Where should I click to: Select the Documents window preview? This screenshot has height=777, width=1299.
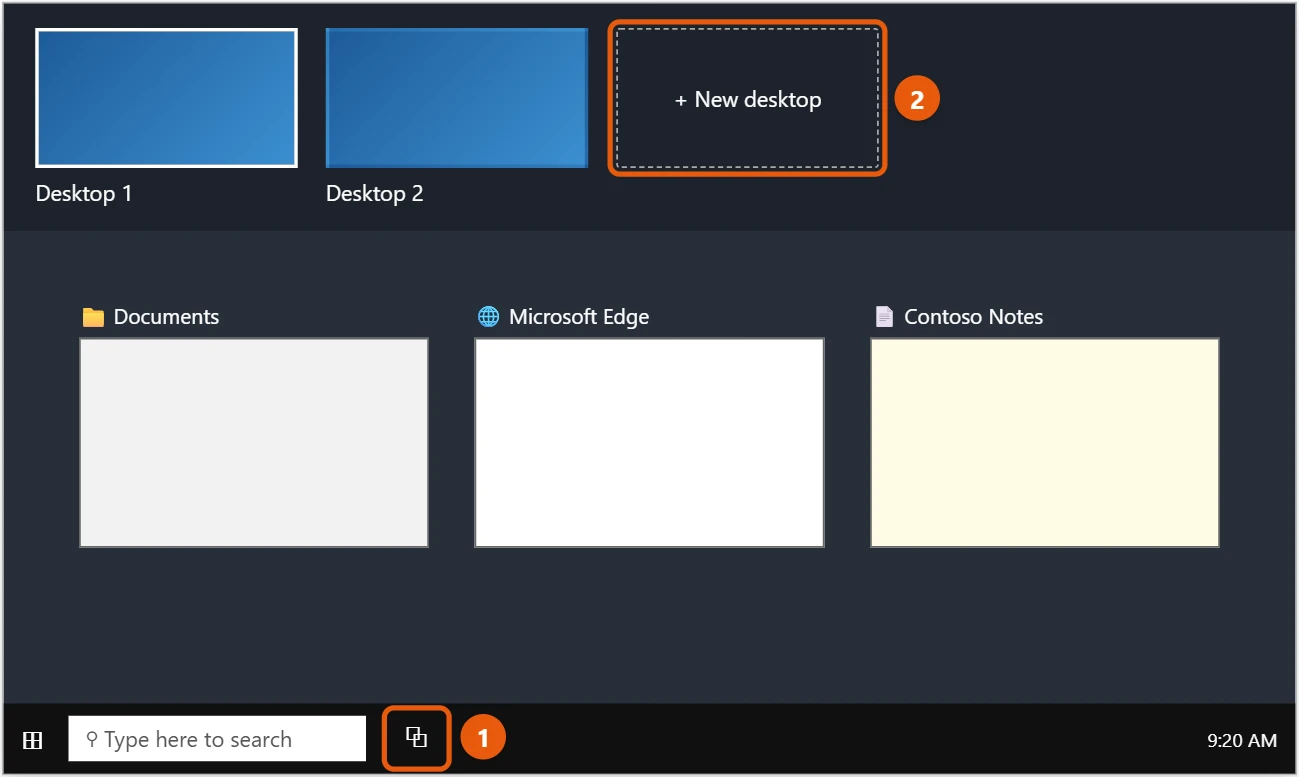tap(254, 443)
